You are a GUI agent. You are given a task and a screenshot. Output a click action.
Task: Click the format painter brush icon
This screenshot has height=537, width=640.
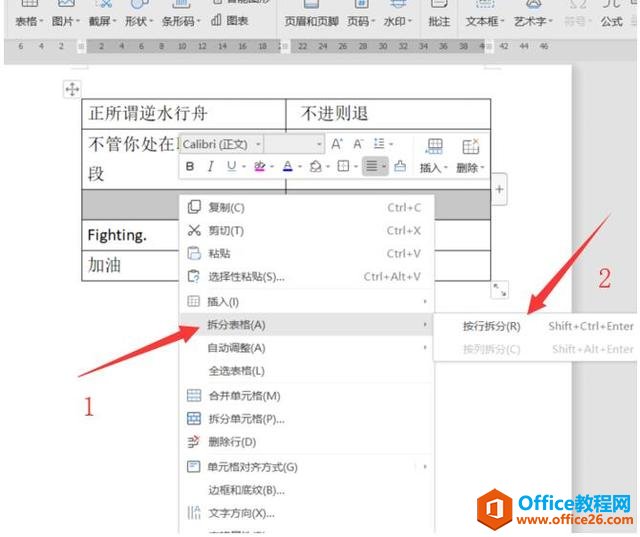click(400, 166)
